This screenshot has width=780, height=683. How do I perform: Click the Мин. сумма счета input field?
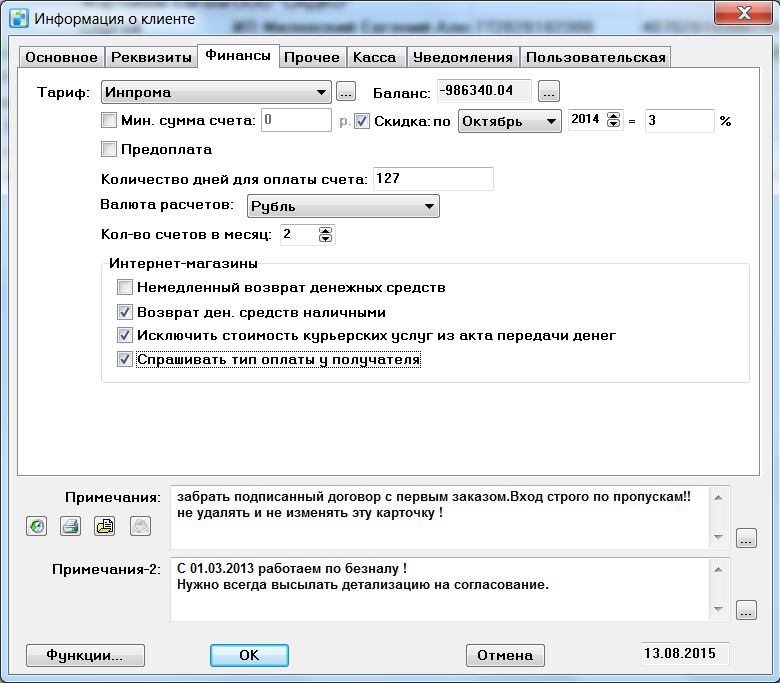click(296, 120)
